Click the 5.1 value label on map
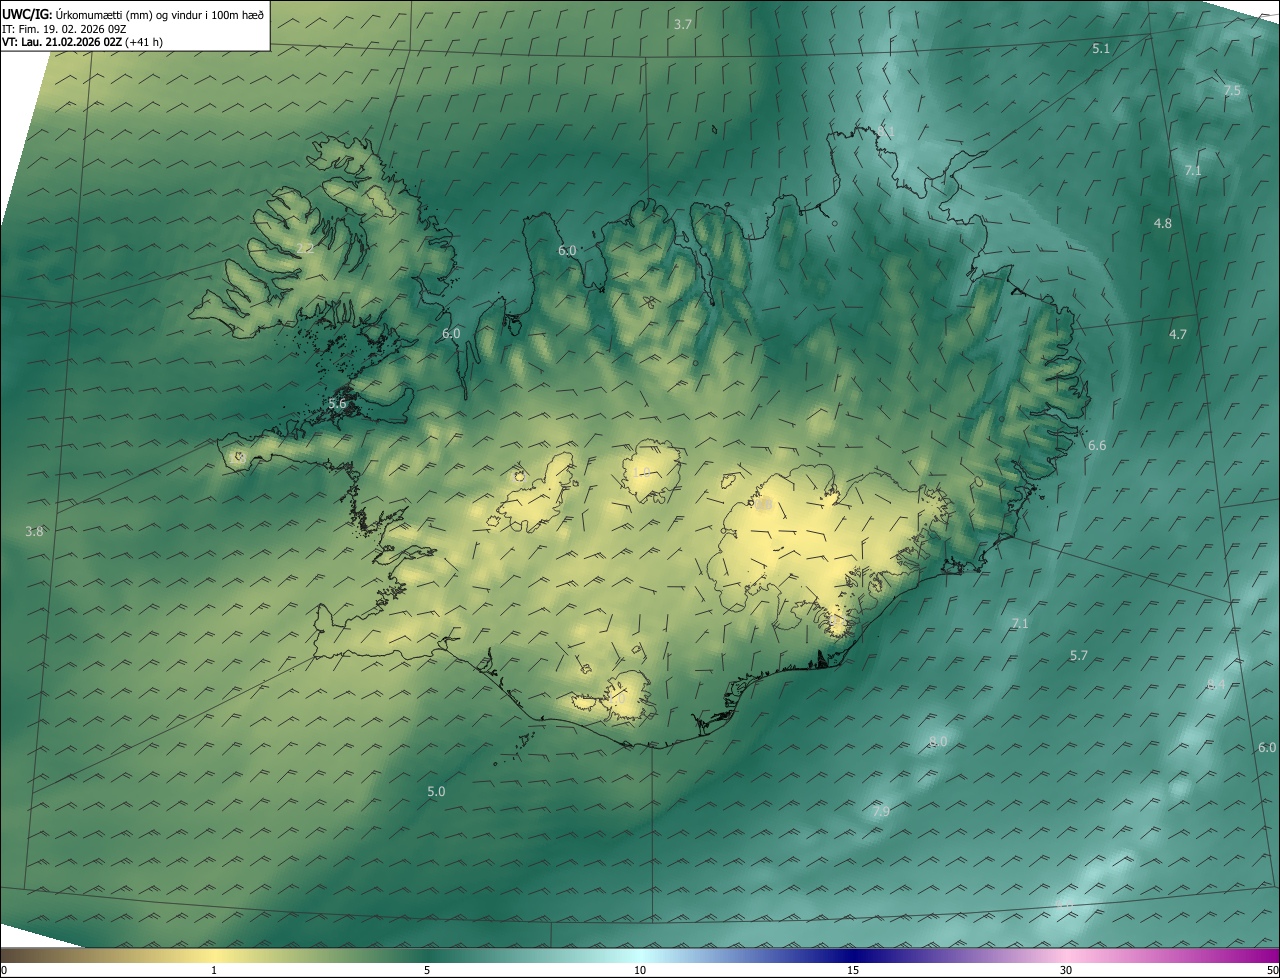This screenshot has width=1280, height=978. tap(1101, 48)
